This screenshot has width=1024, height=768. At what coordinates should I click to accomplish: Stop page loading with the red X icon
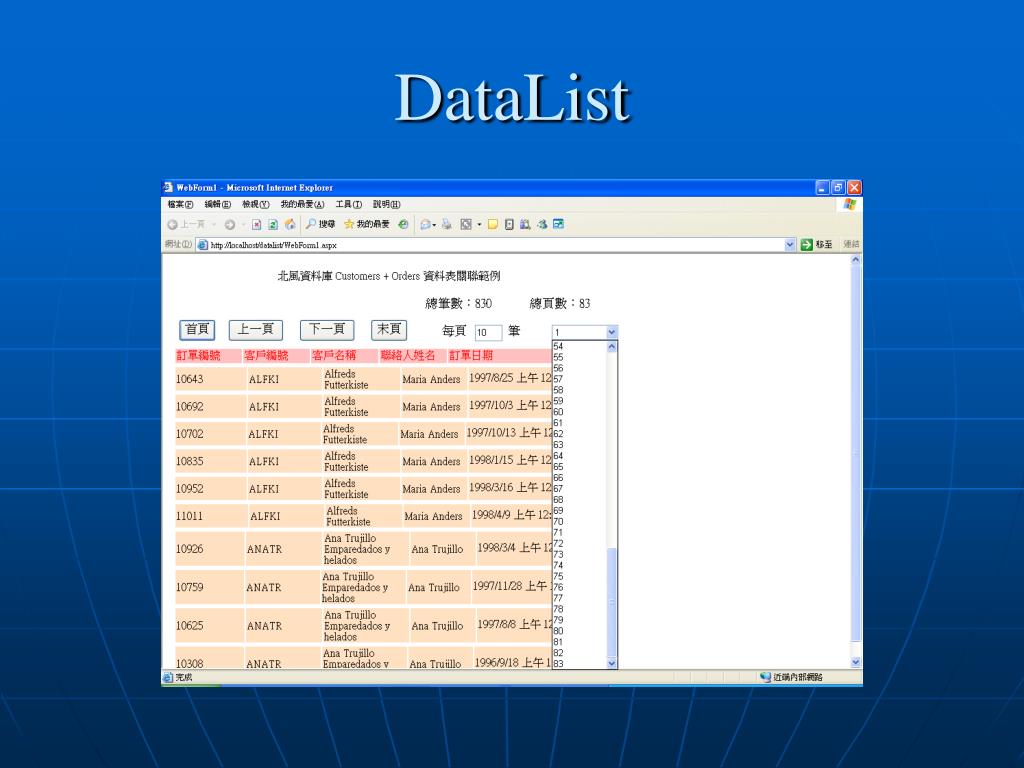tap(257, 225)
